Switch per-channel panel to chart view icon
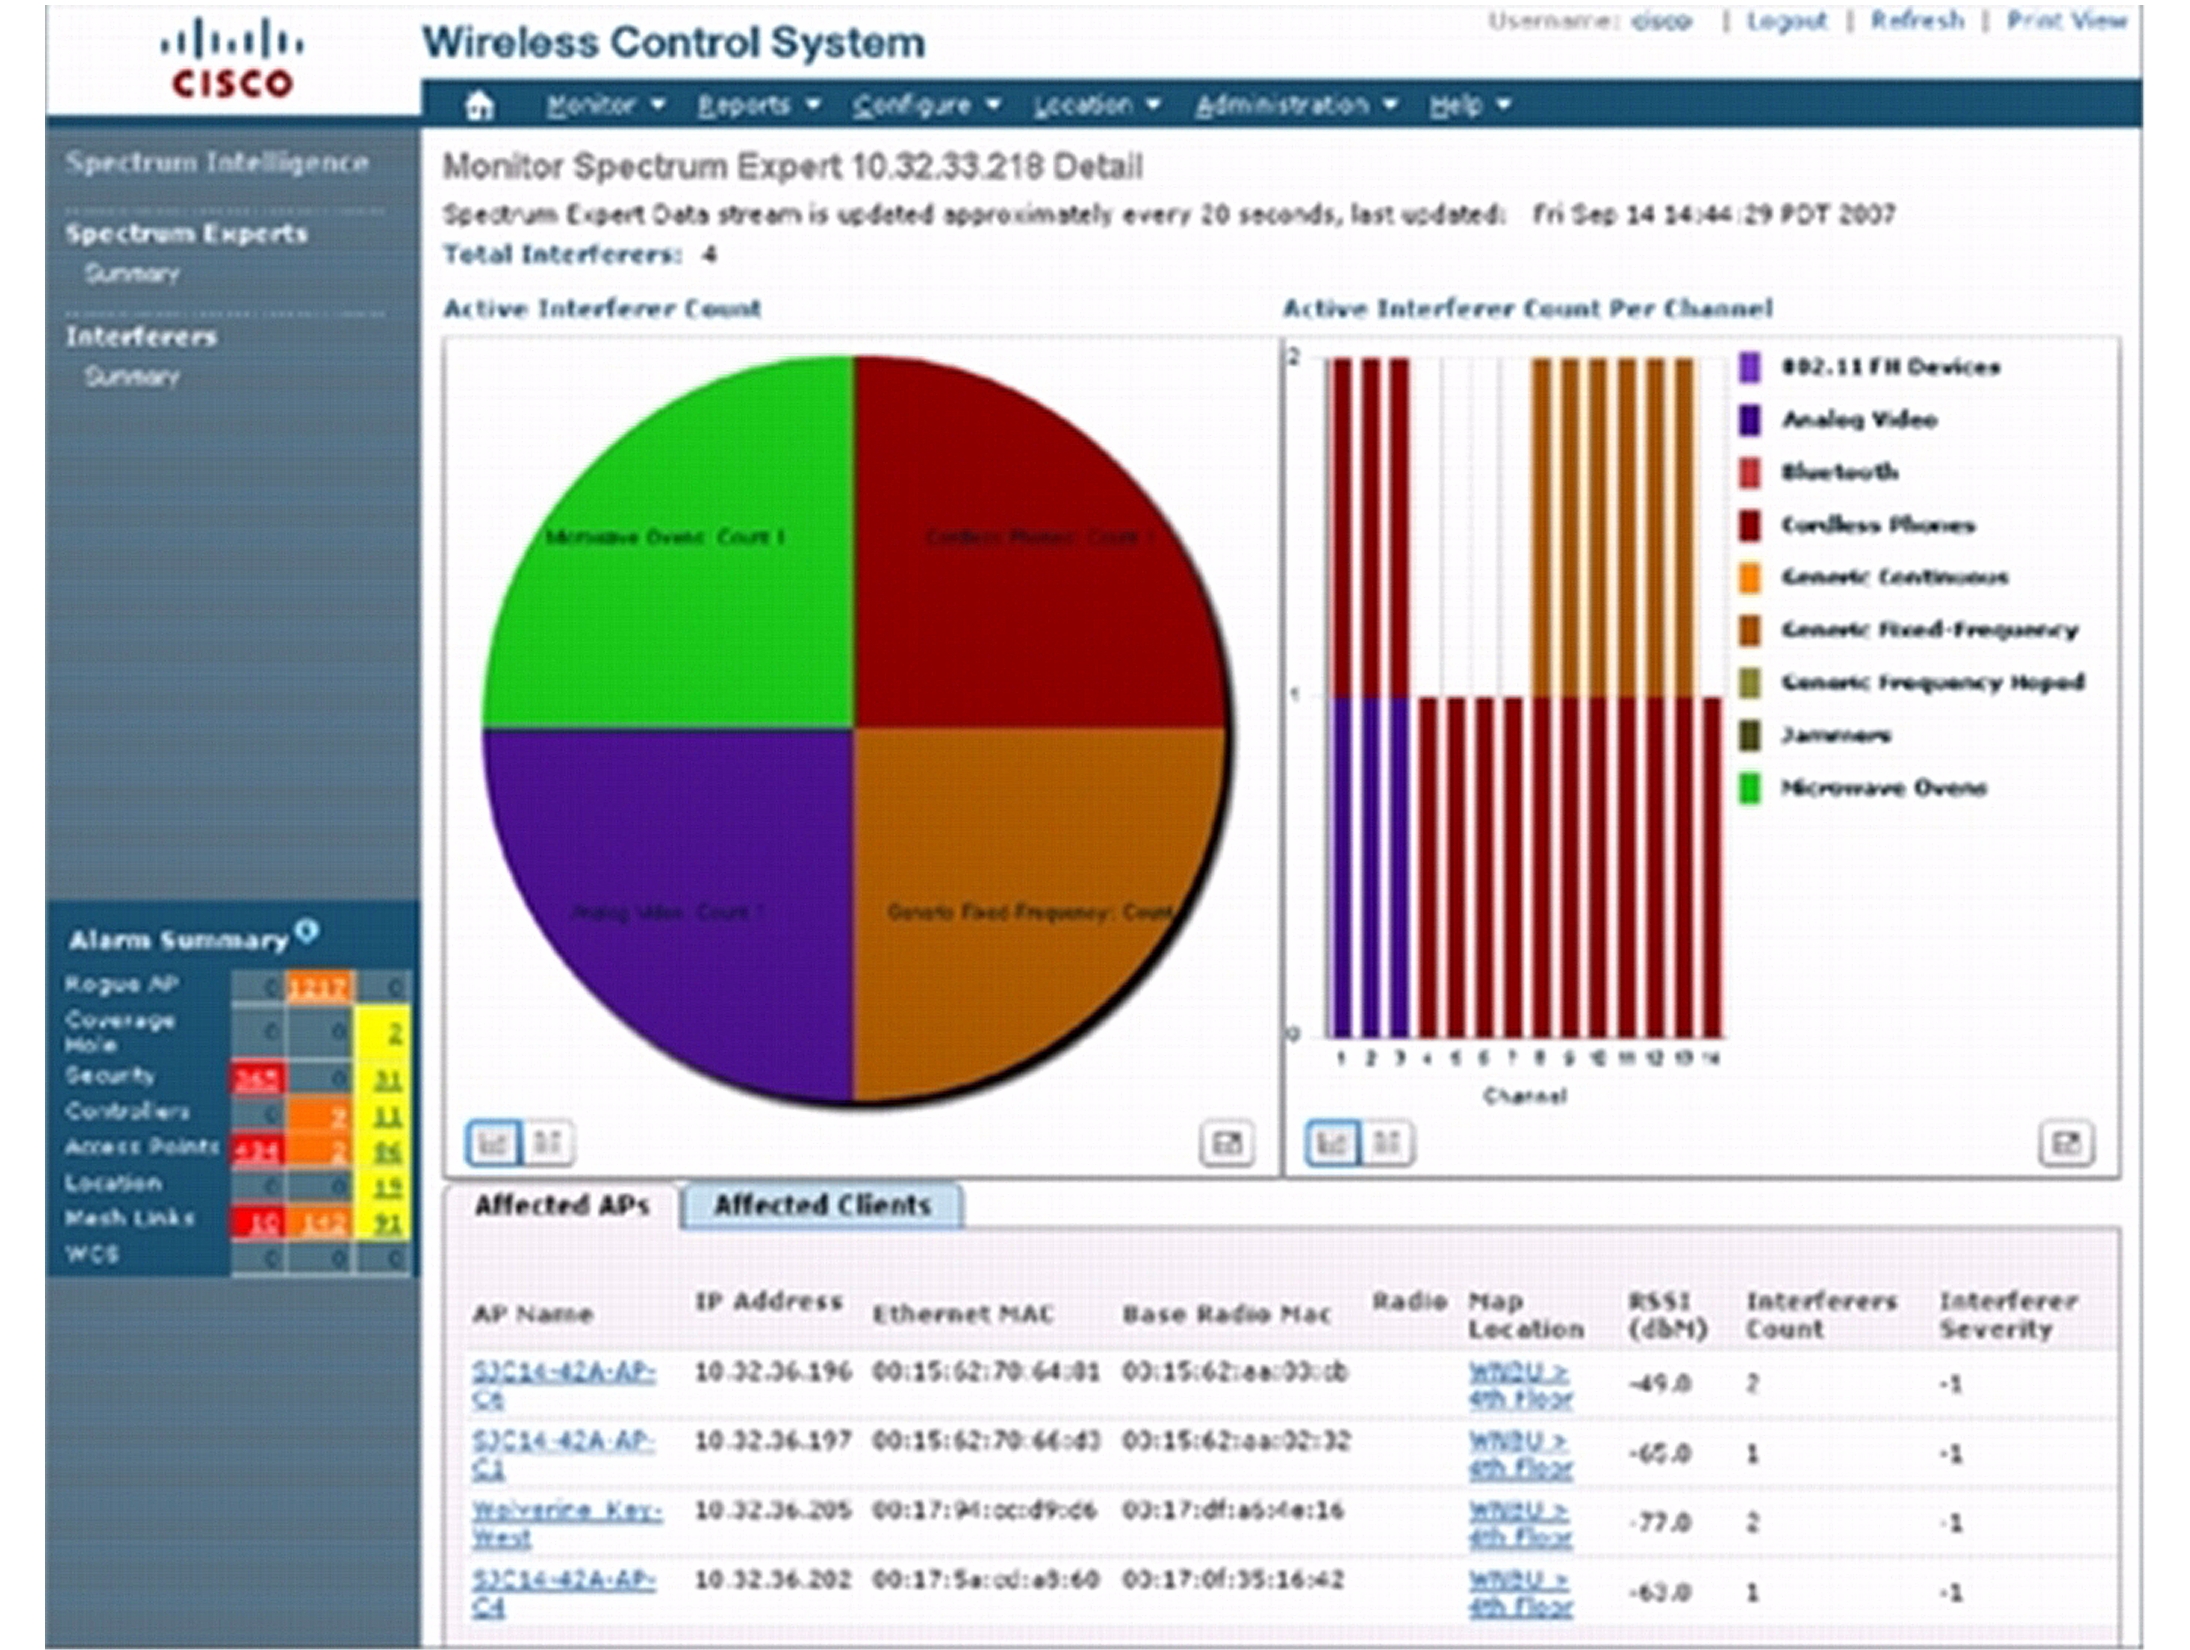The image size is (2190, 1650). [x=1332, y=1142]
